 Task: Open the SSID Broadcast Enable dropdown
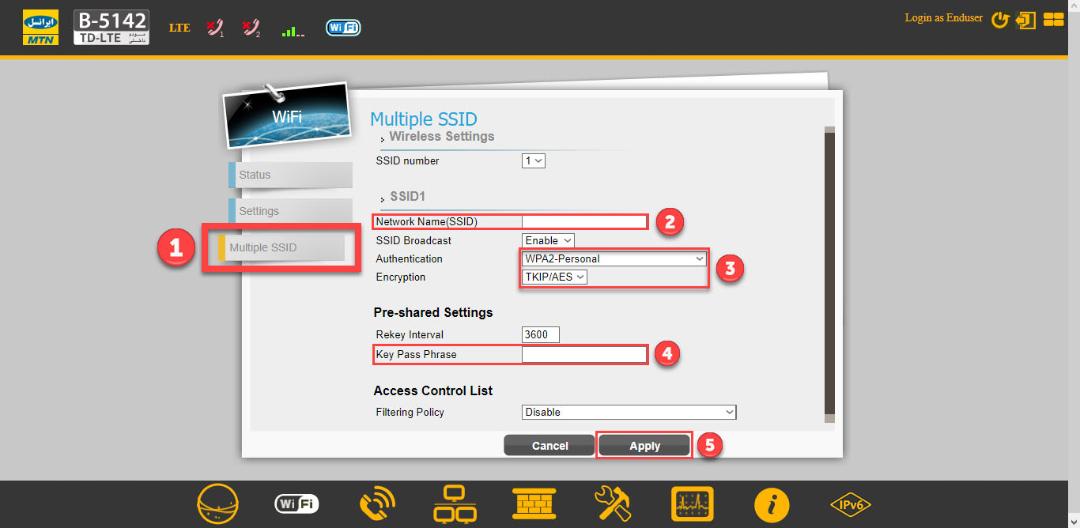pos(548,240)
